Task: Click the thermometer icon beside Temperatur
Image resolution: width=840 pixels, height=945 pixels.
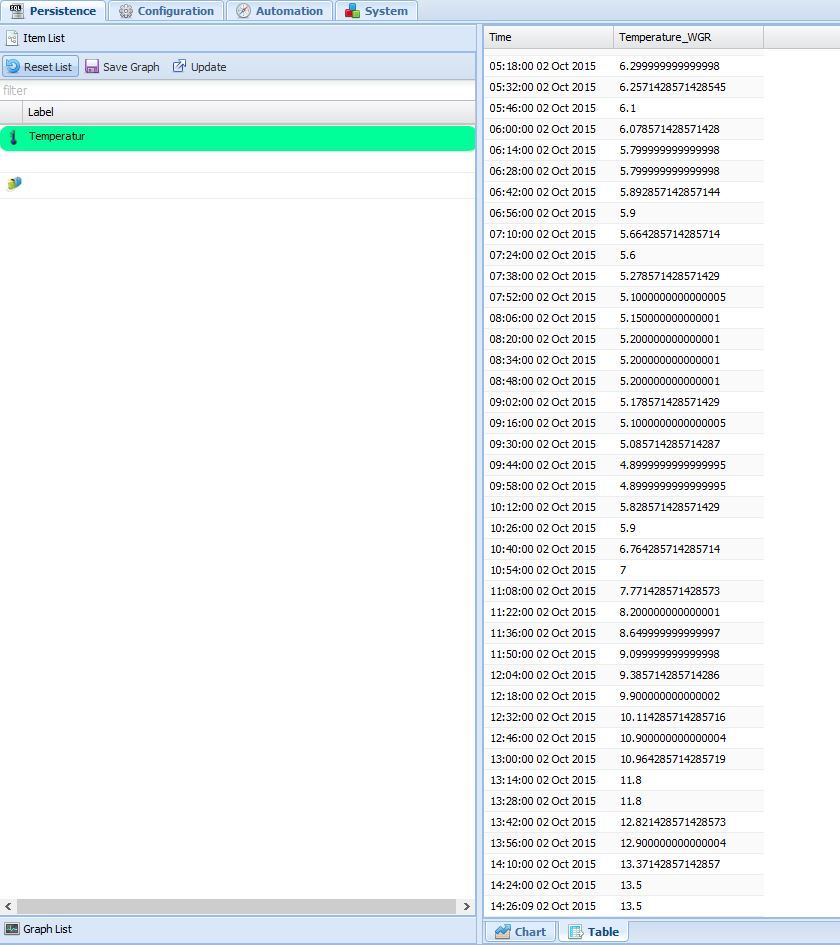Action: [13, 137]
